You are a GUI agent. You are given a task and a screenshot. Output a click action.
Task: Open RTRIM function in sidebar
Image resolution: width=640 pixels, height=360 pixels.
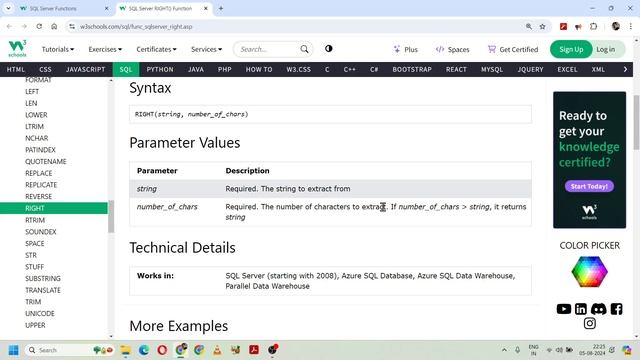(35, 220)
